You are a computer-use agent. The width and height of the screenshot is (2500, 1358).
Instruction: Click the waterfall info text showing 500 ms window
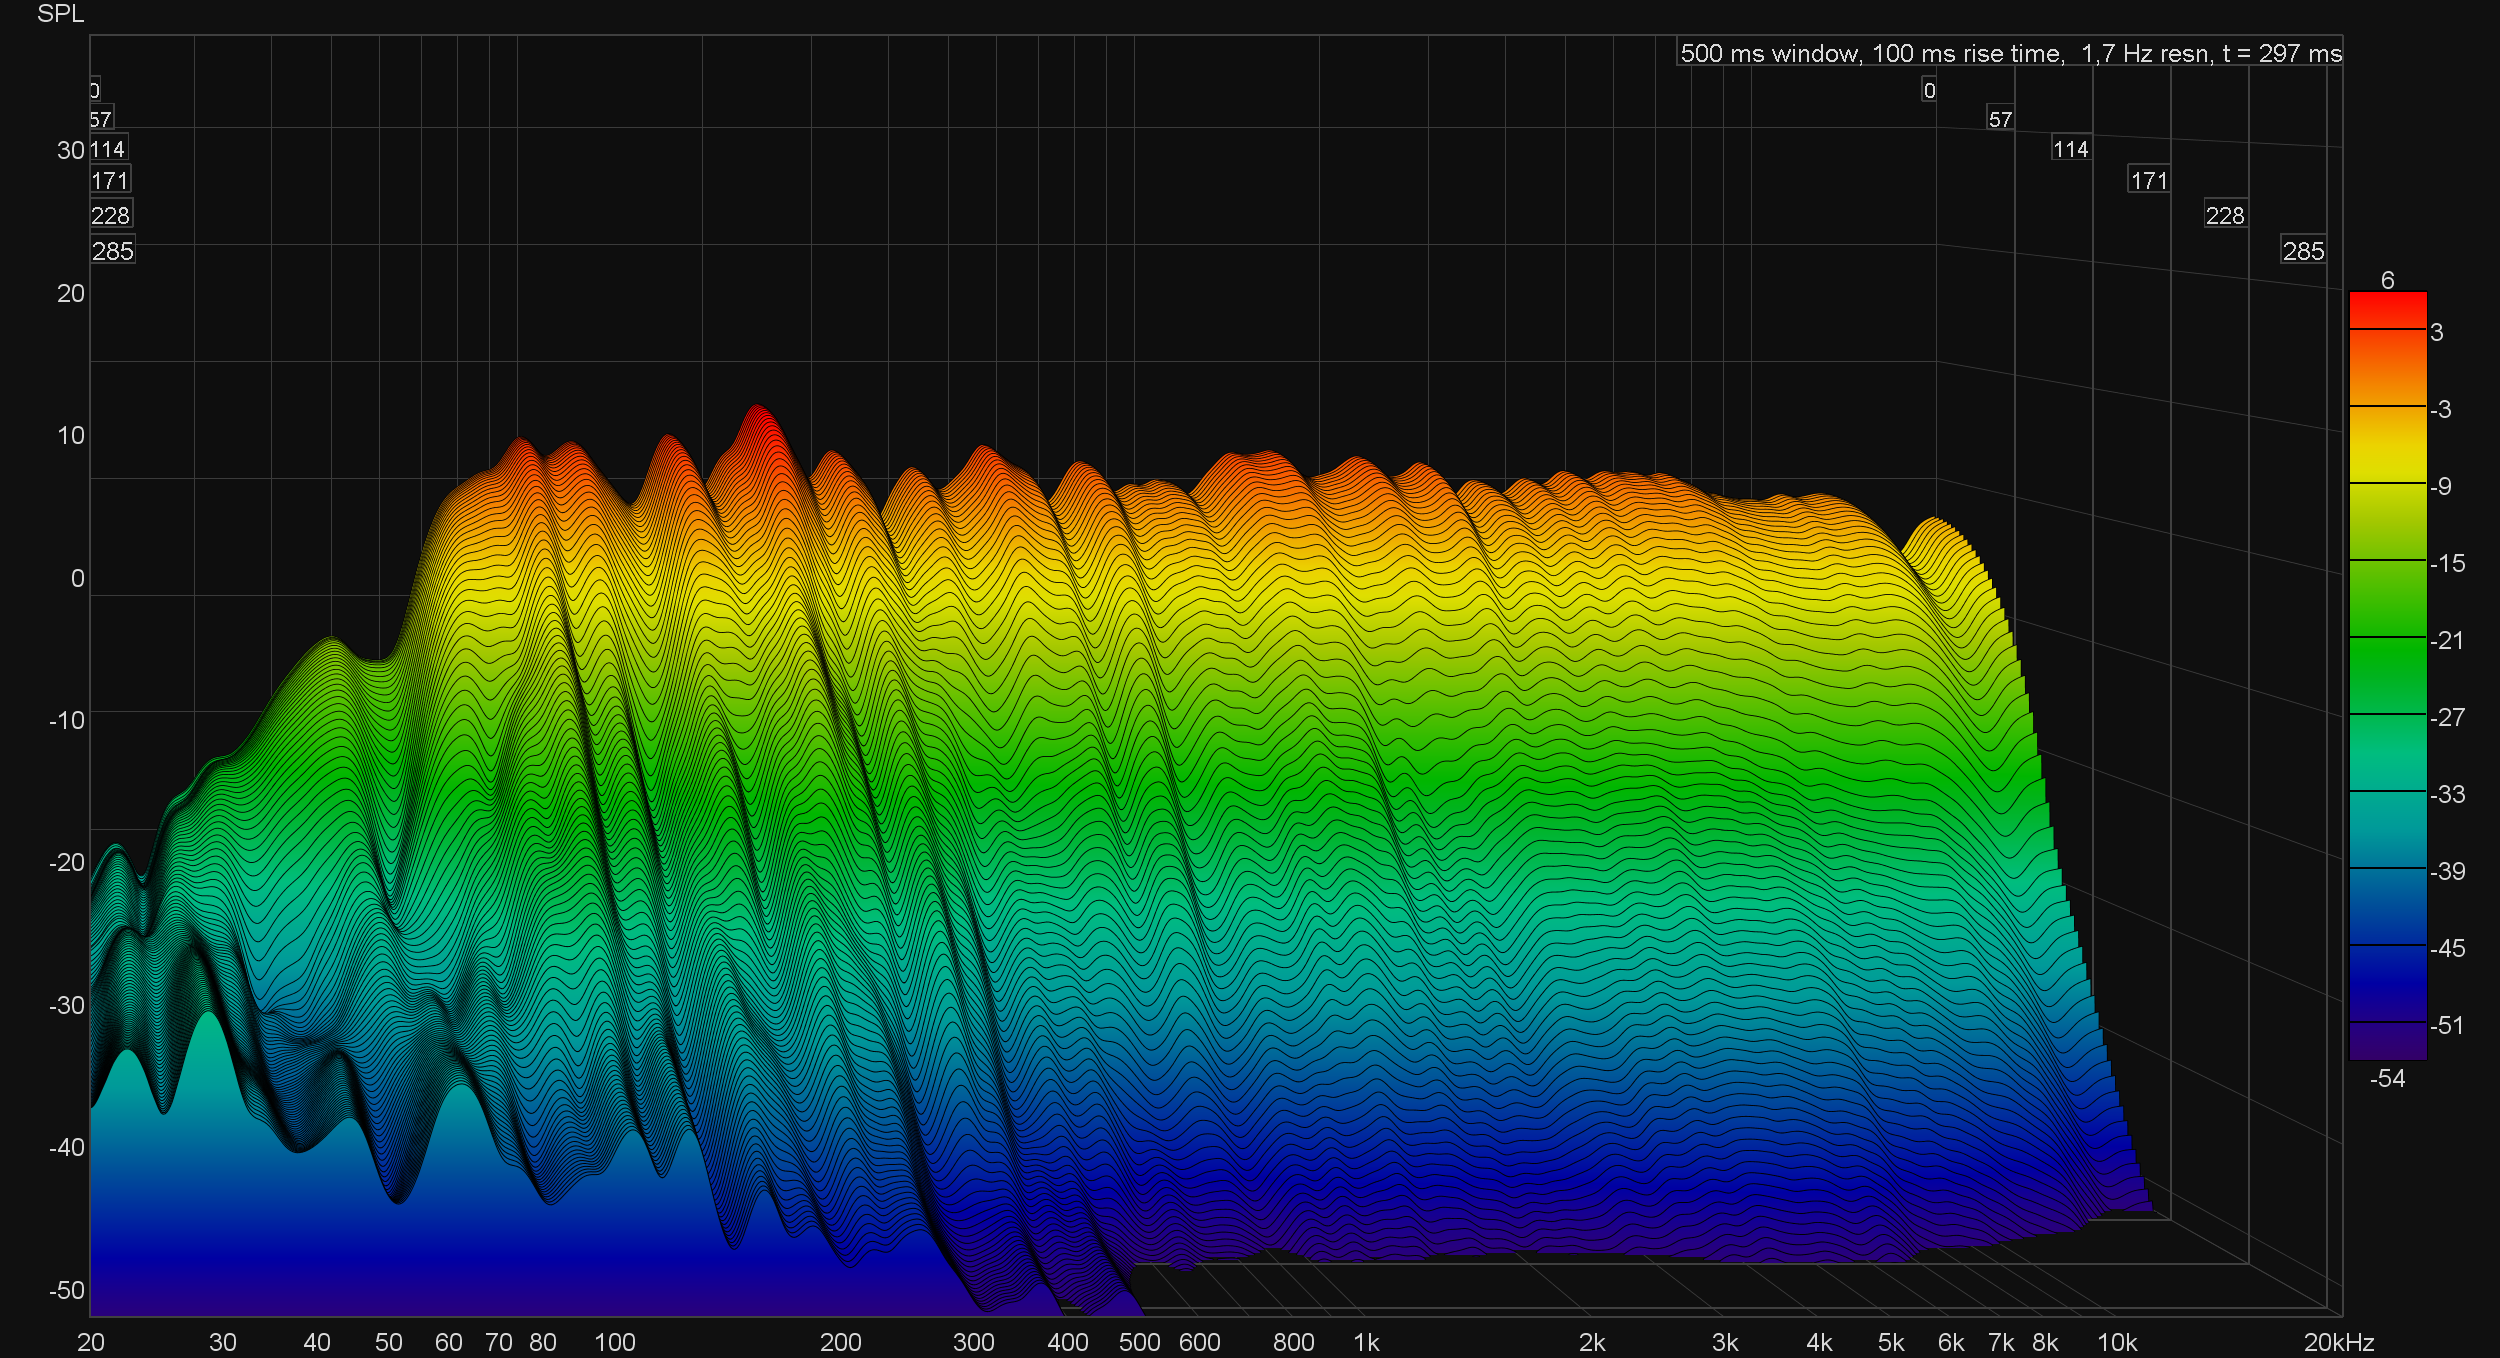pos(2010,53)
